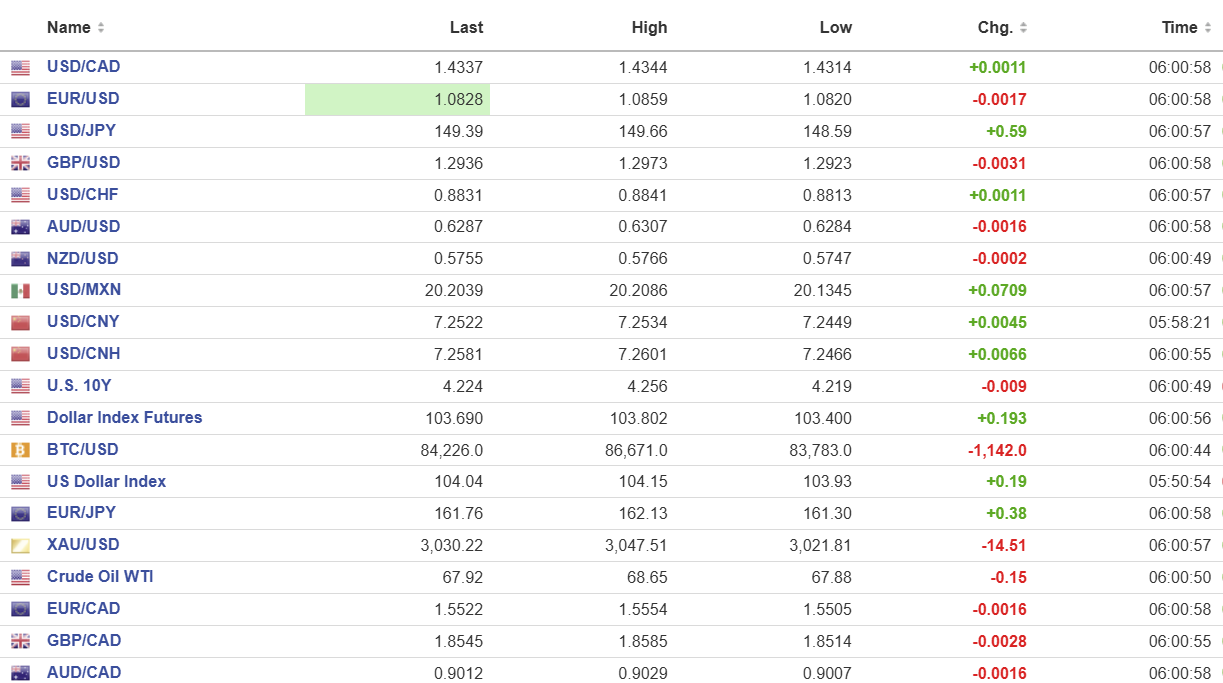Click the EU flag icon next to EUR/USD
This screenshot has height=683, width=1223.
[x=20, y=100]
